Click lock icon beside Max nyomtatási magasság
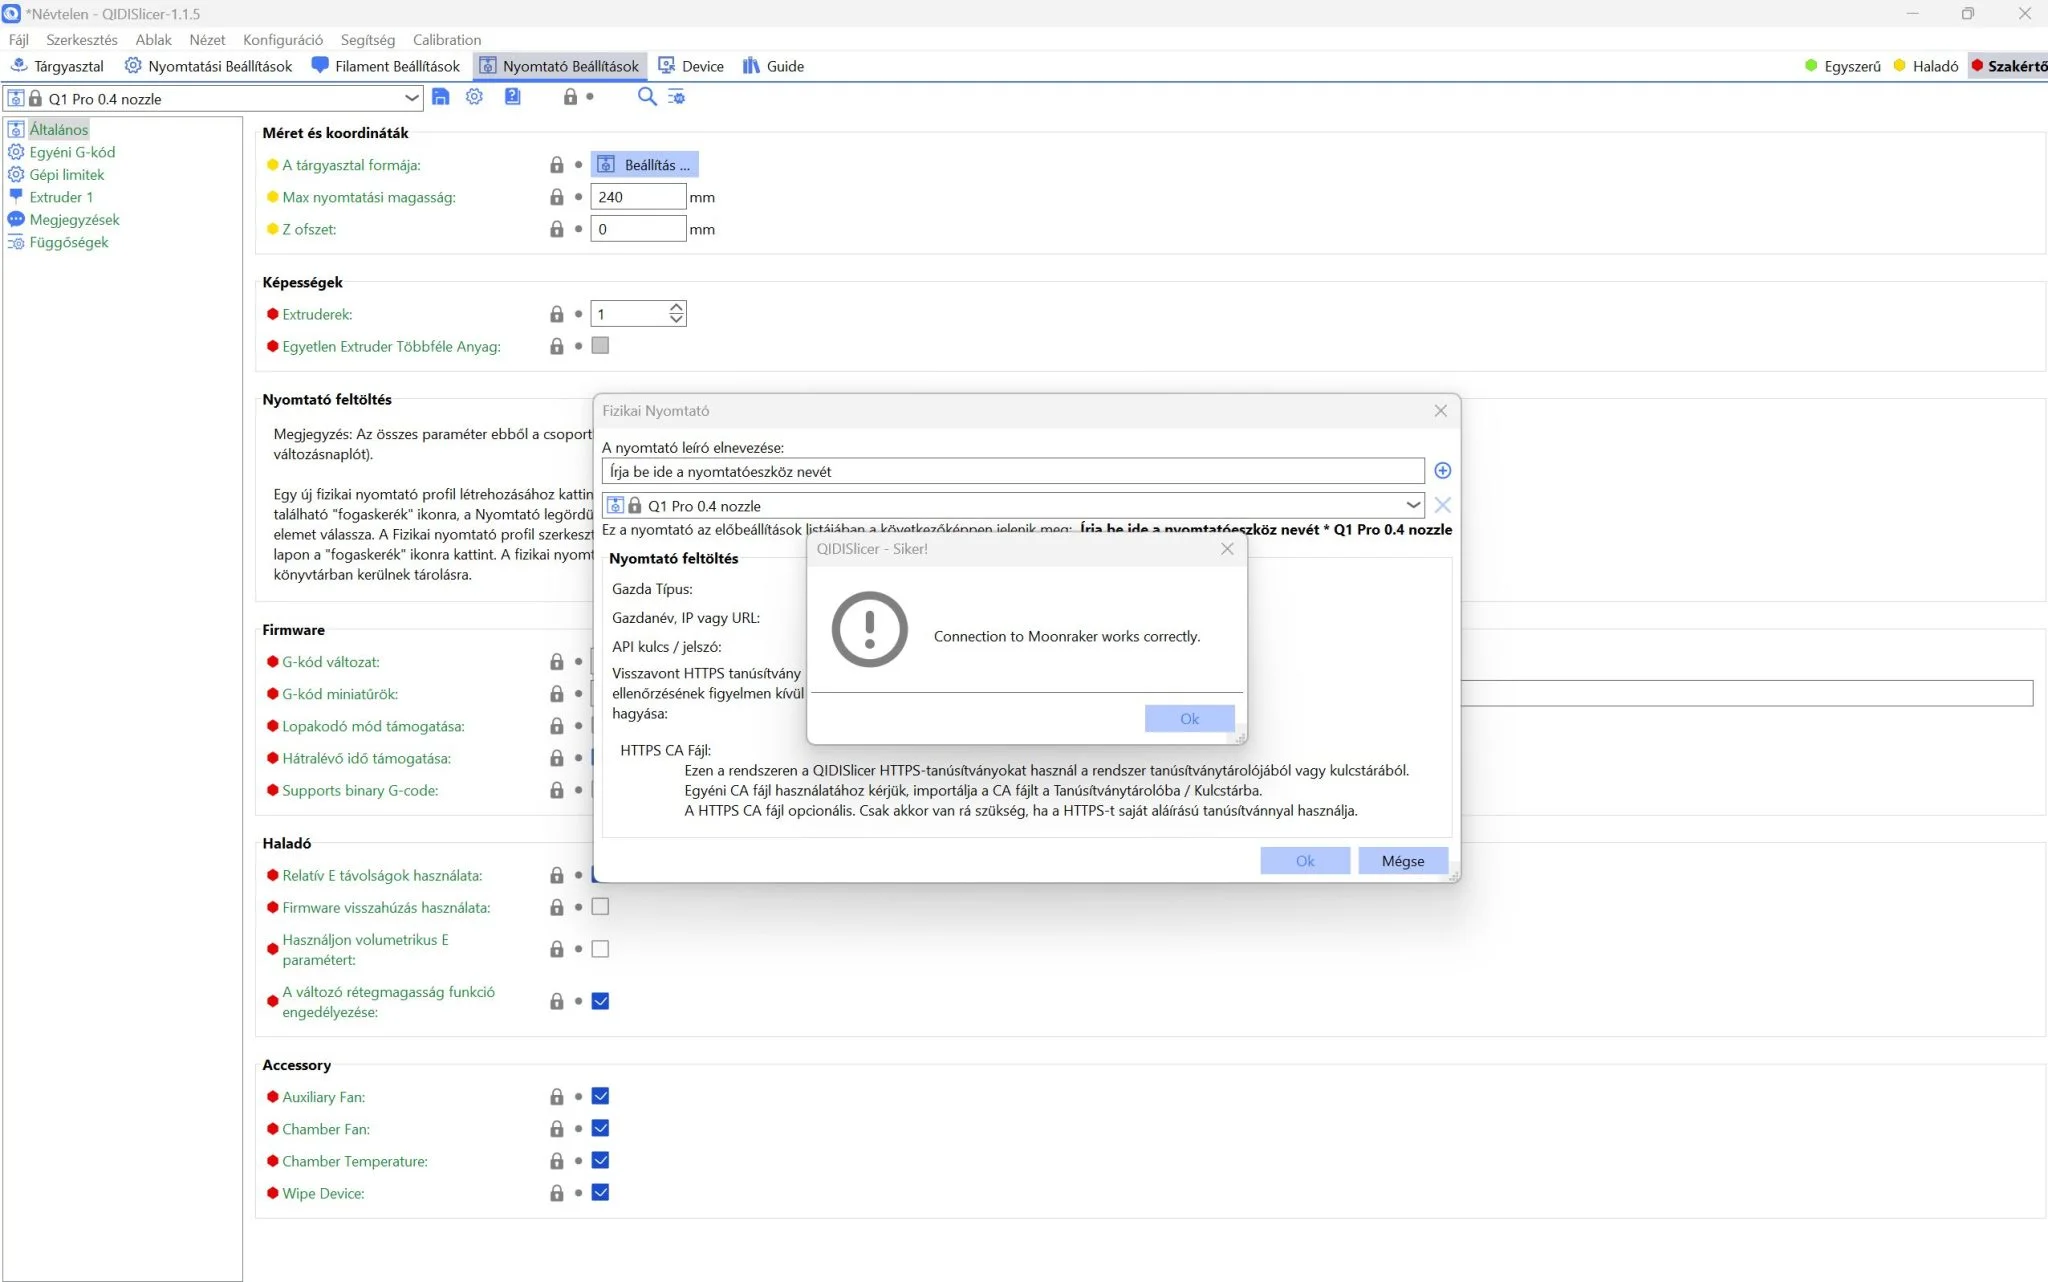Screen dimensions: 2048x1282 click(557, 197)
